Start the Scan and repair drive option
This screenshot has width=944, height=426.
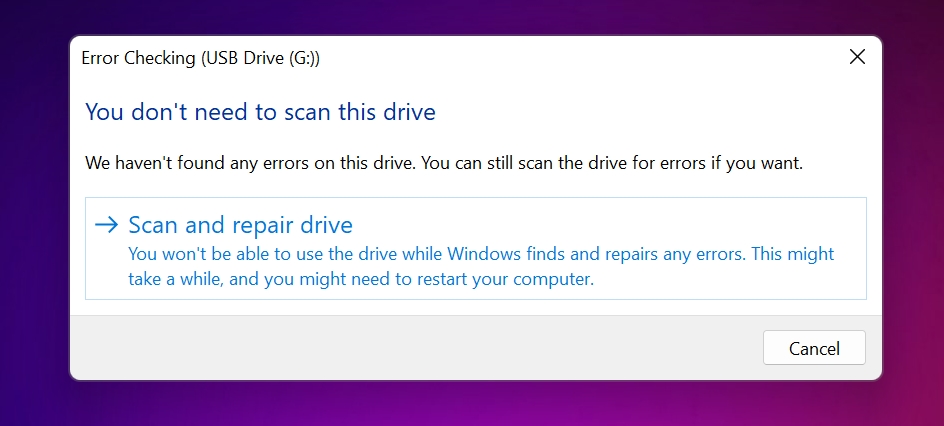240,225
